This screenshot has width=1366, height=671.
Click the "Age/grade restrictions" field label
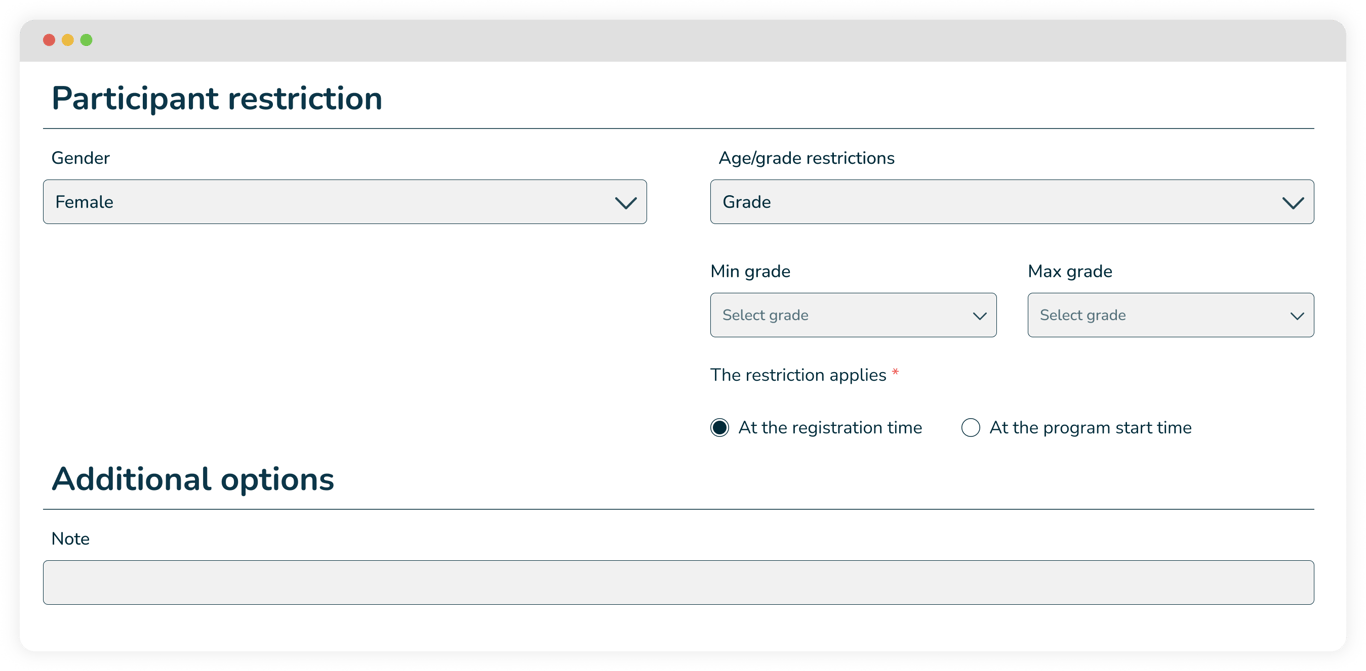click(x=806, y=158)
